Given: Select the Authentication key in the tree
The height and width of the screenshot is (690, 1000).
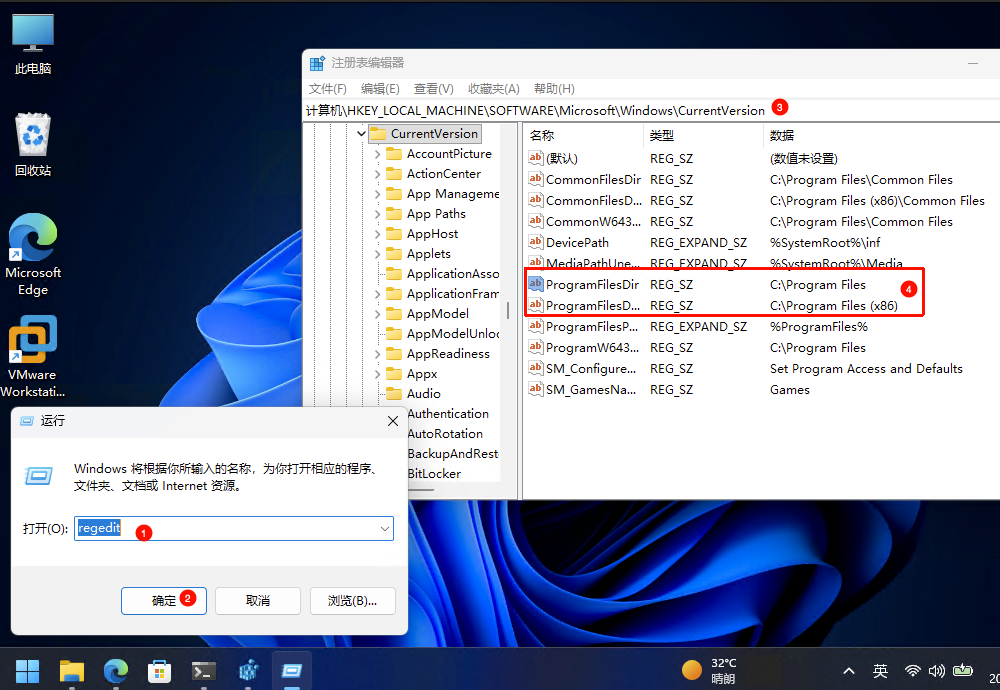Looking at the screenshot, I should point(448,414).
